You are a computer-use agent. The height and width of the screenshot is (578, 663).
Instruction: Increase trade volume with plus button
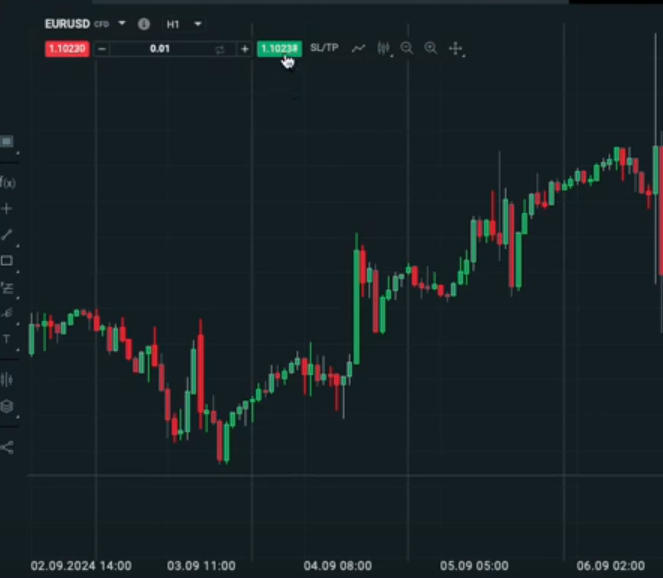coord(244,48)
